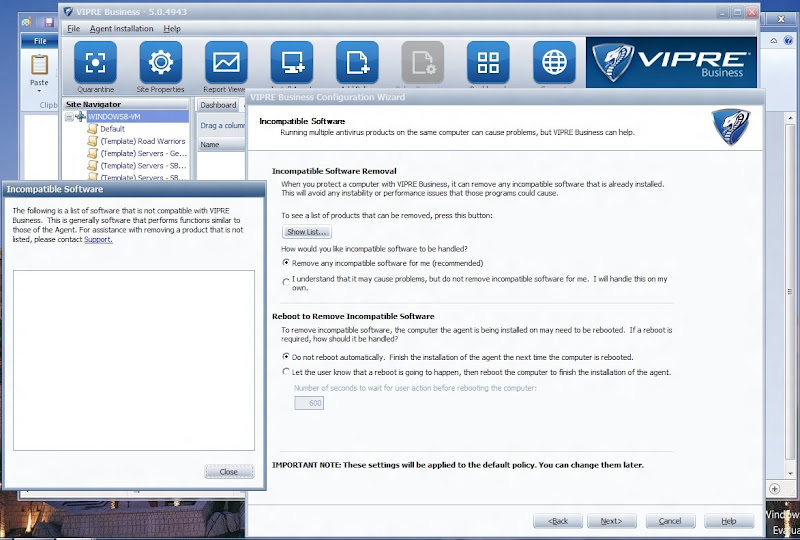Click the empty incompatible software list box

[134, 360]
